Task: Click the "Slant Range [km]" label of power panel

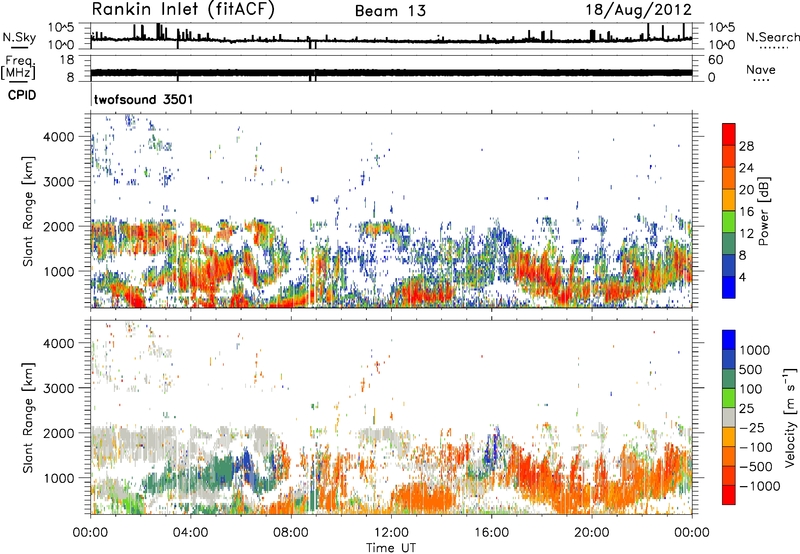Action: (x=28, y=211)
